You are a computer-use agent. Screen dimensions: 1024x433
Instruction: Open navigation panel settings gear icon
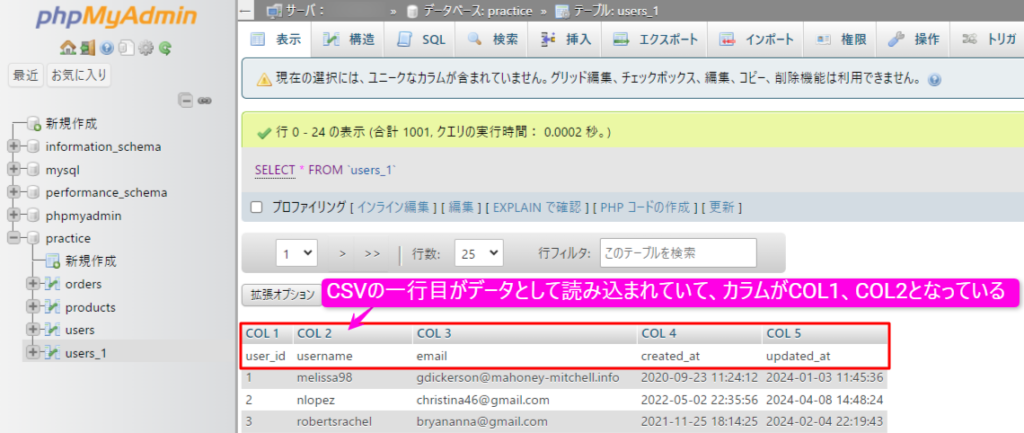click(x=145, y=47)
